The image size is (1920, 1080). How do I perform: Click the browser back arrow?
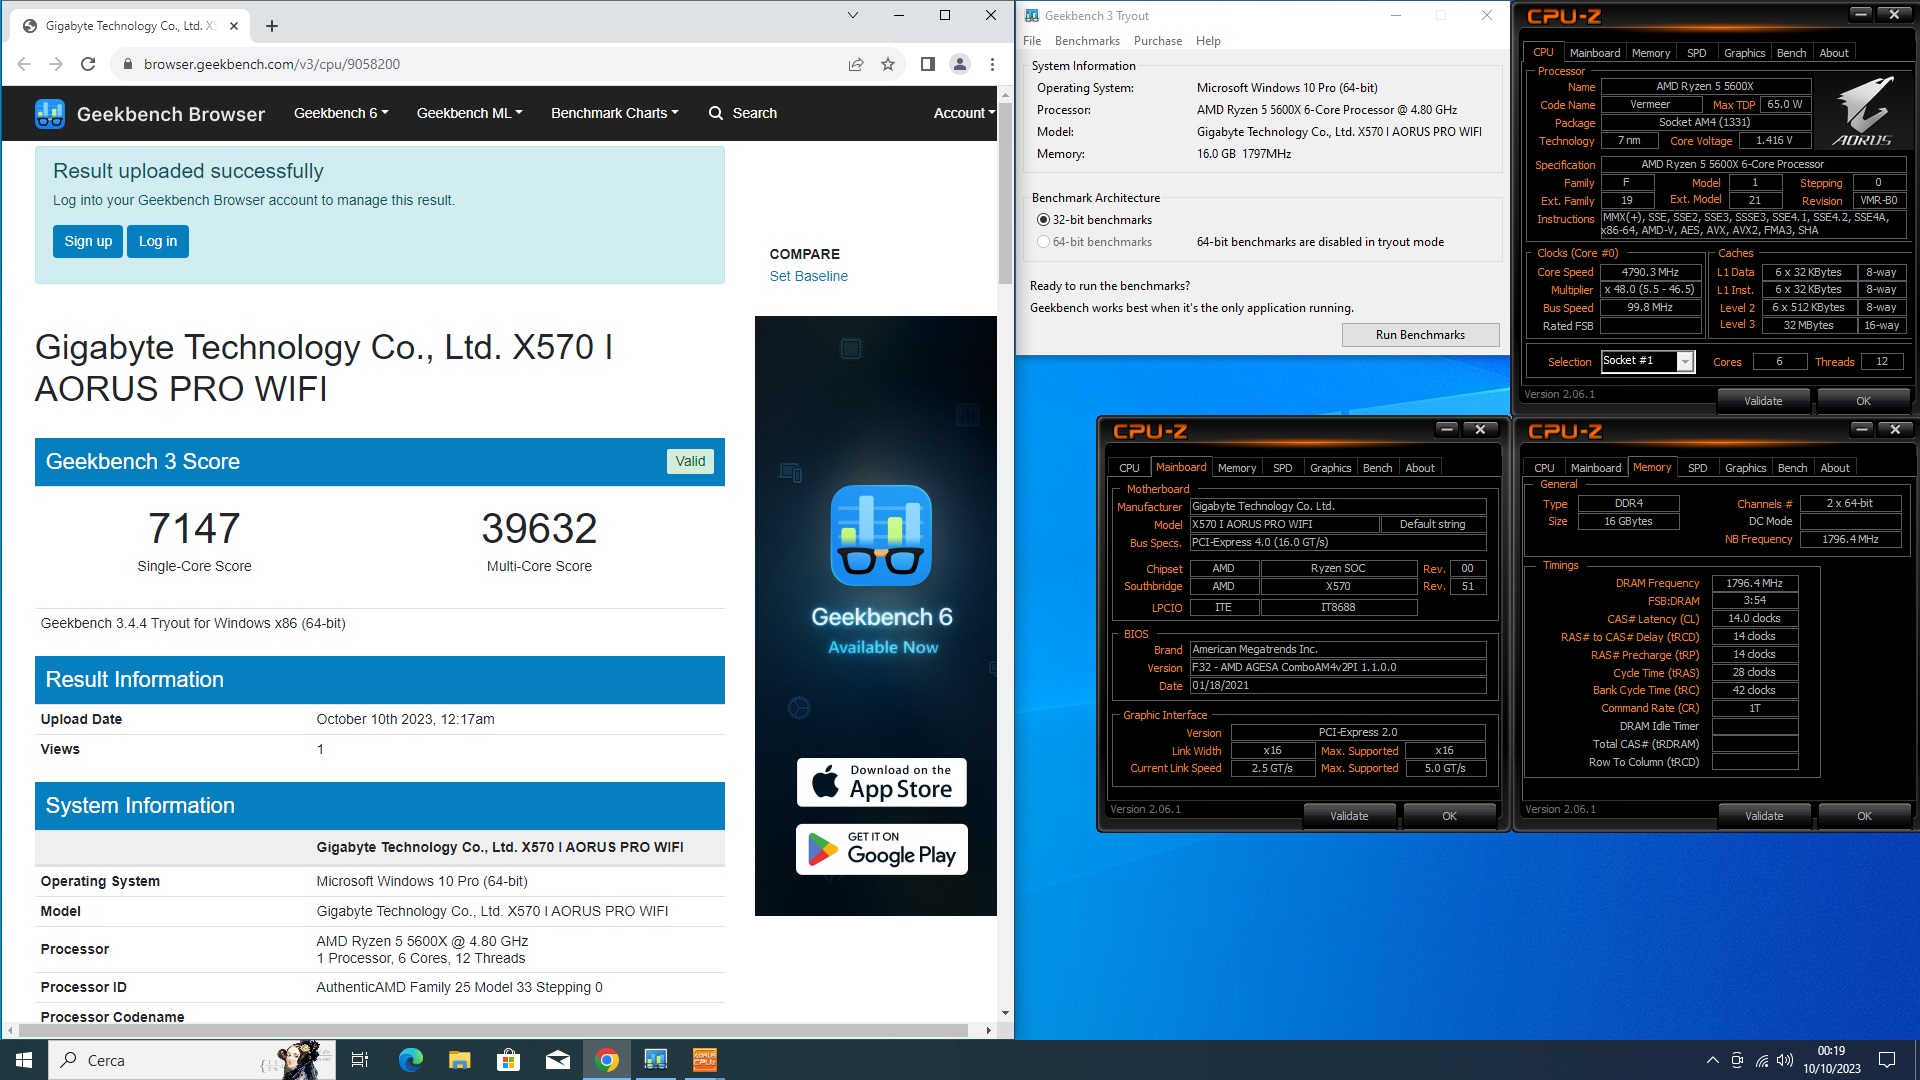click(24, 64)
